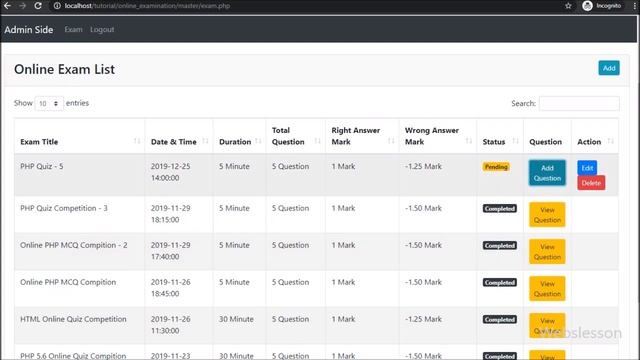Image resolution: width=640 pixels, height=360 pixels.
Task: Click the 'Online Exam List' heading
Action: (x=64, y=69)
